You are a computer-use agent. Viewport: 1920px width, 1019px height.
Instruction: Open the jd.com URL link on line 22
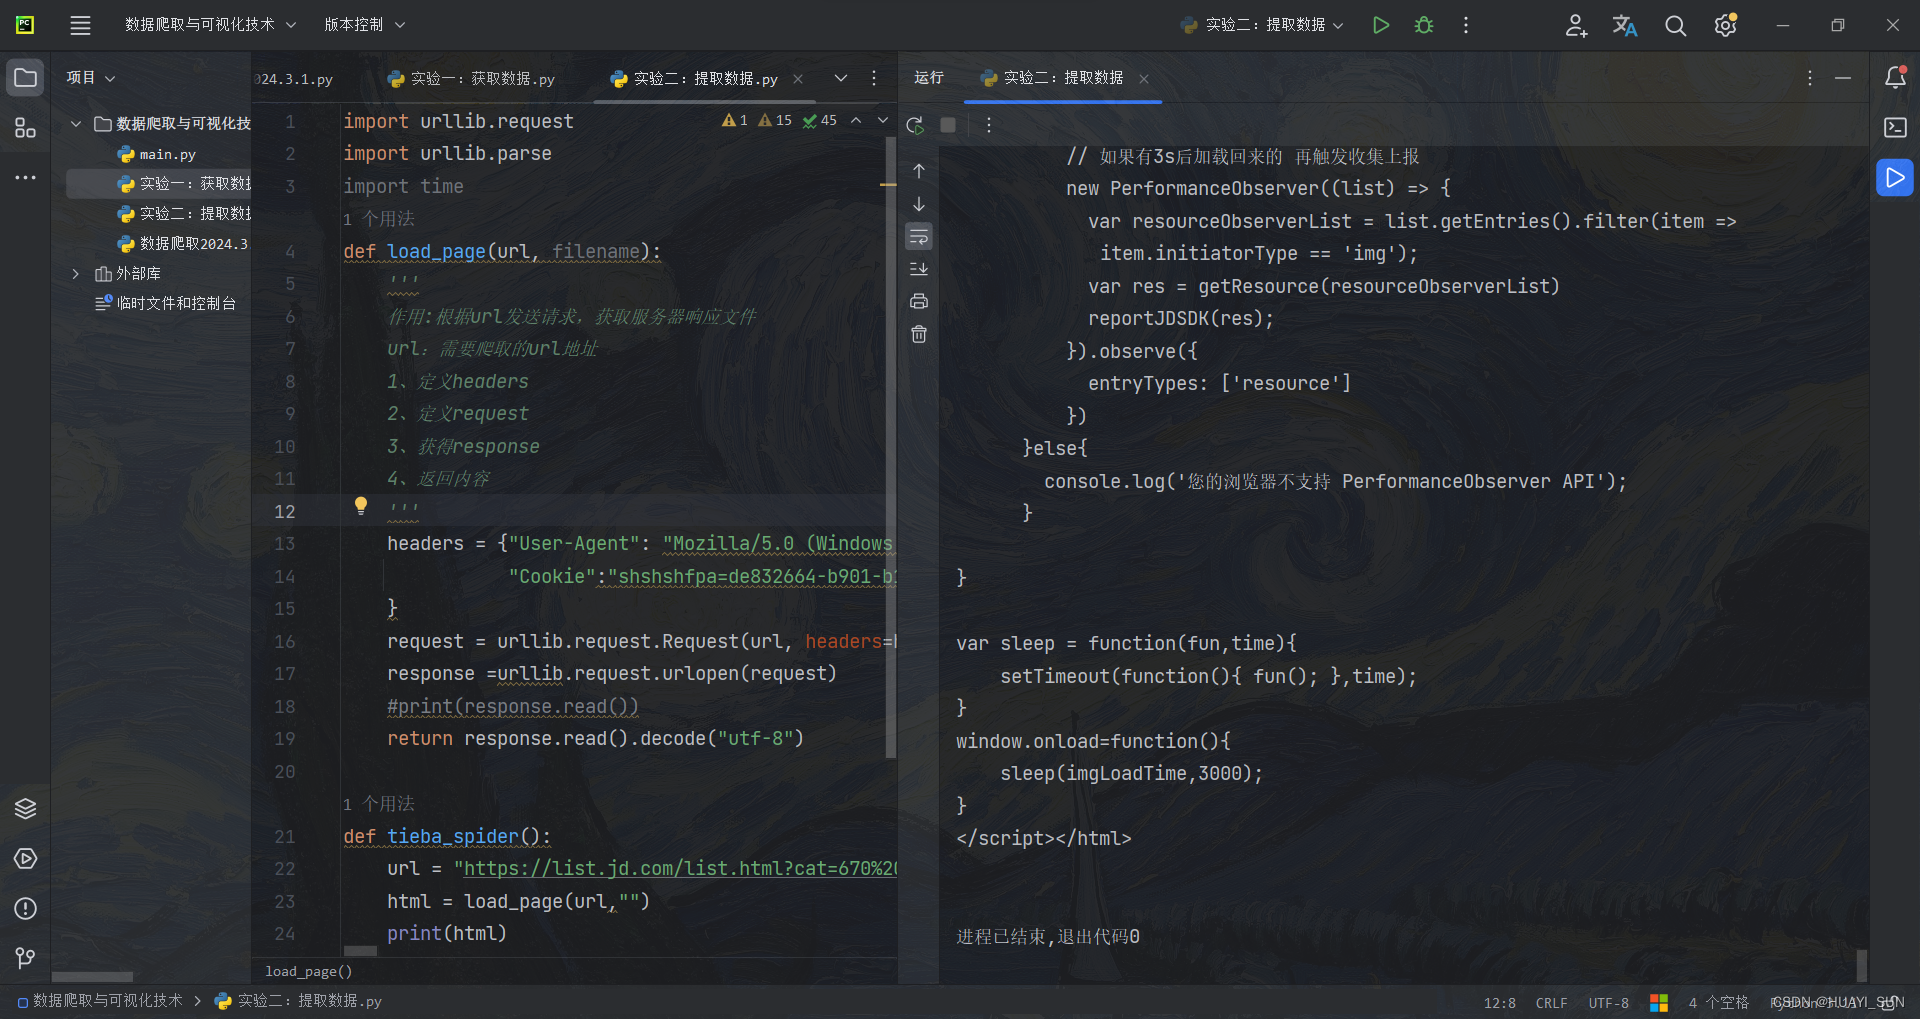680,869
